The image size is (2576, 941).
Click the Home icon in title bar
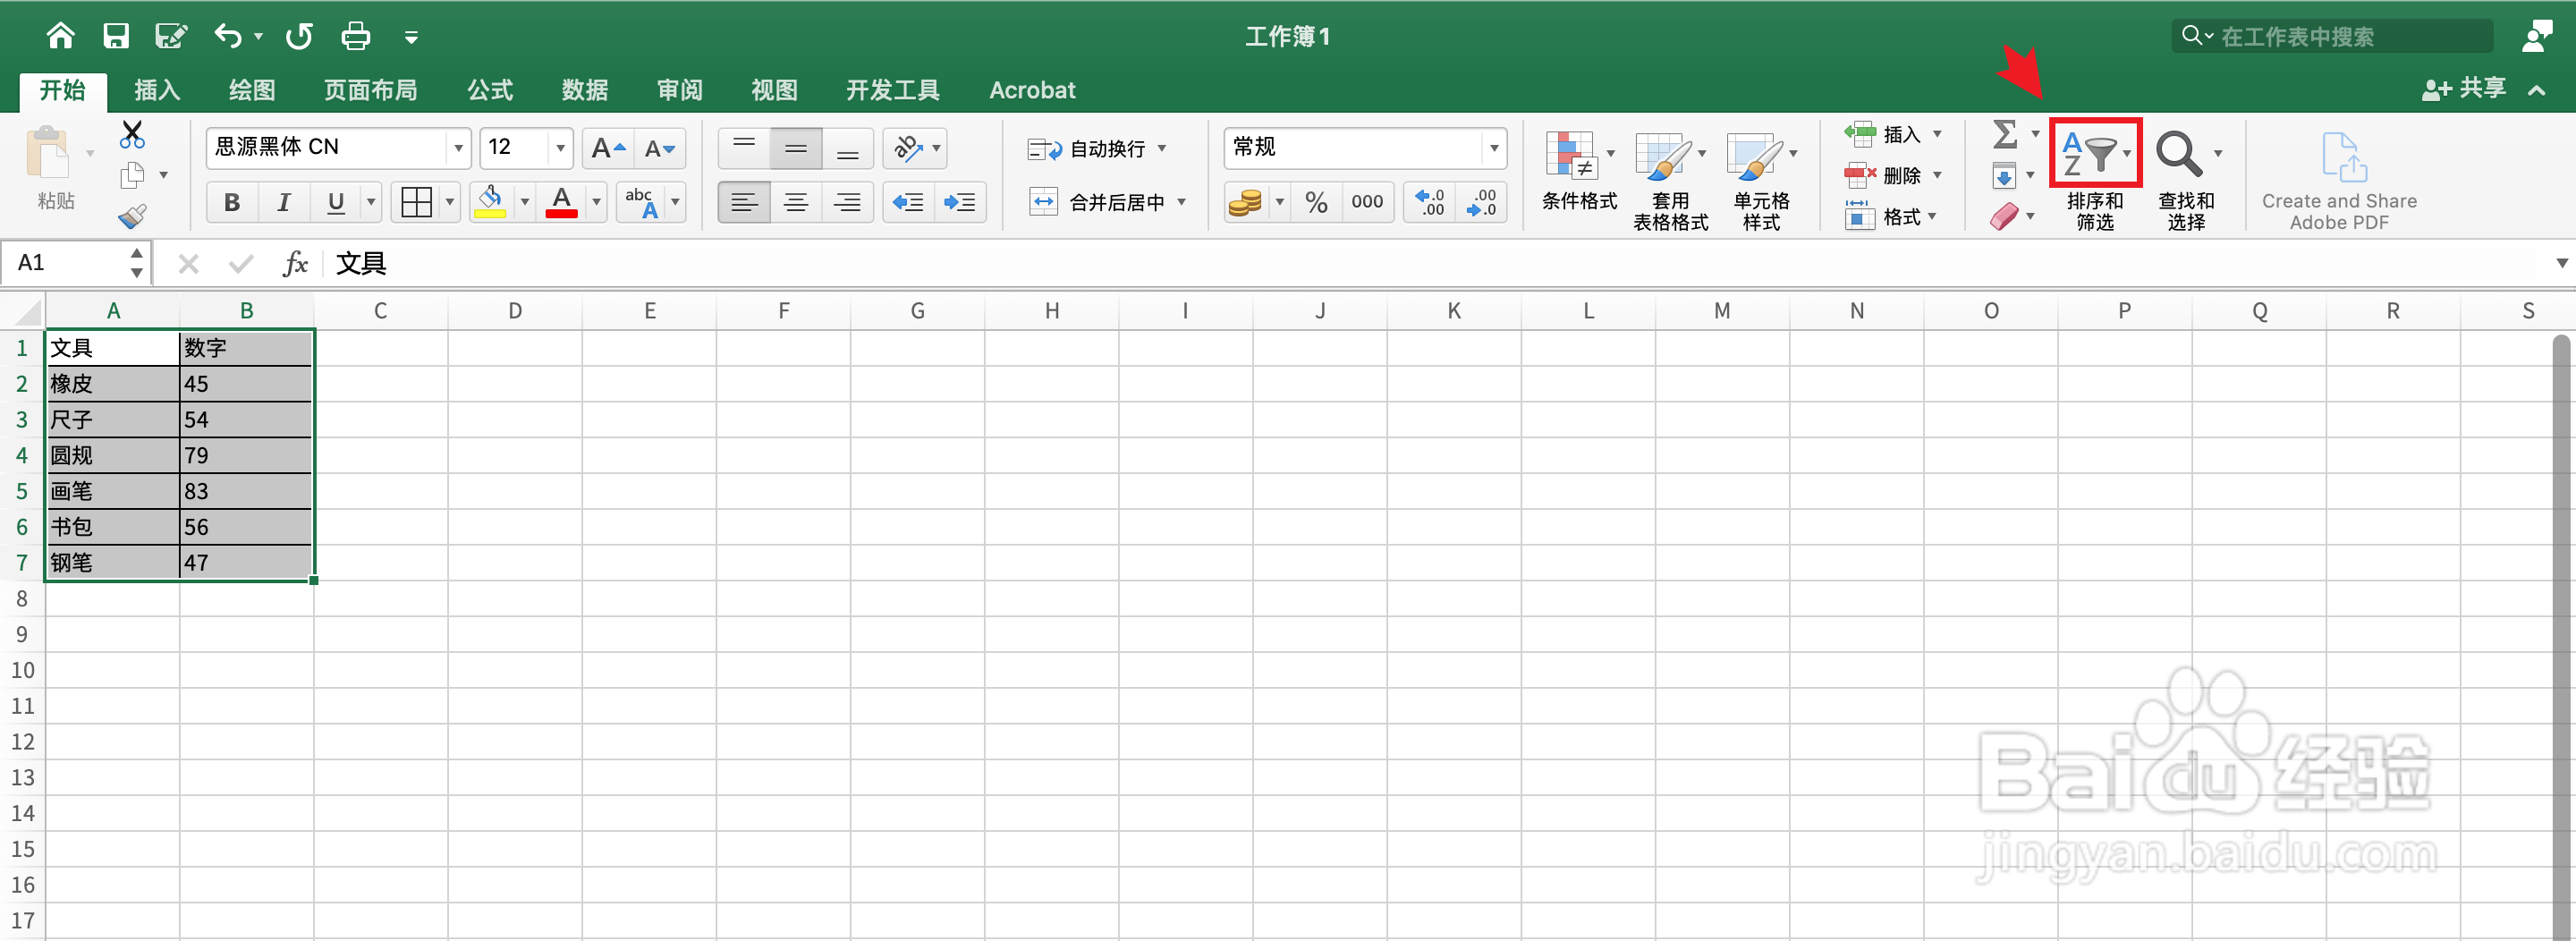60,36
